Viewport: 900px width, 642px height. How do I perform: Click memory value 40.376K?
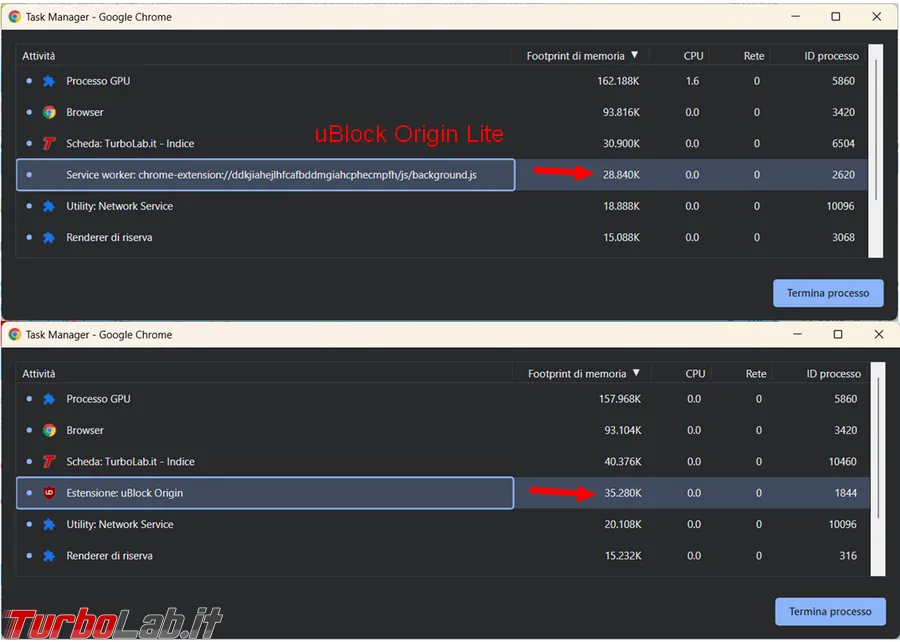tap(623, 461)
